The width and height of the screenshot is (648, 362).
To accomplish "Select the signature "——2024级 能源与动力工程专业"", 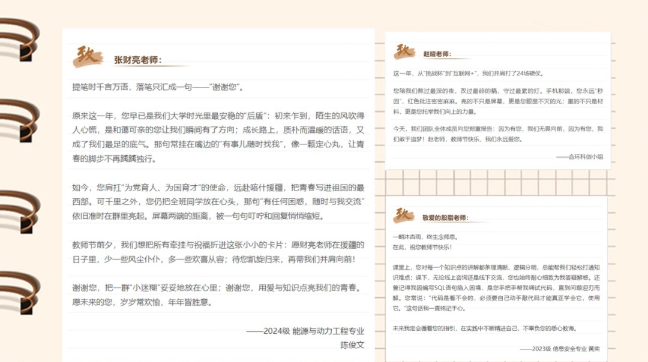I will click(305, 331).
